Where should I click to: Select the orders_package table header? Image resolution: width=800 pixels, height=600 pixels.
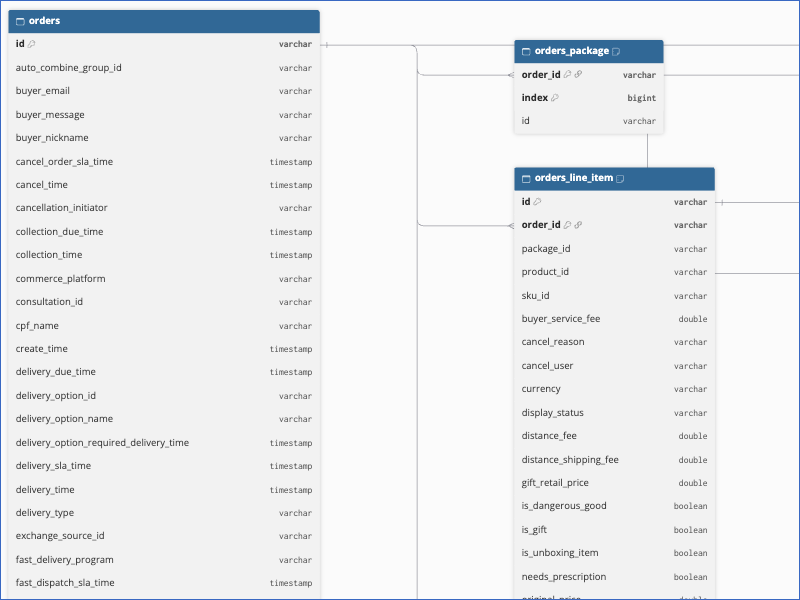tap(589, 52)
